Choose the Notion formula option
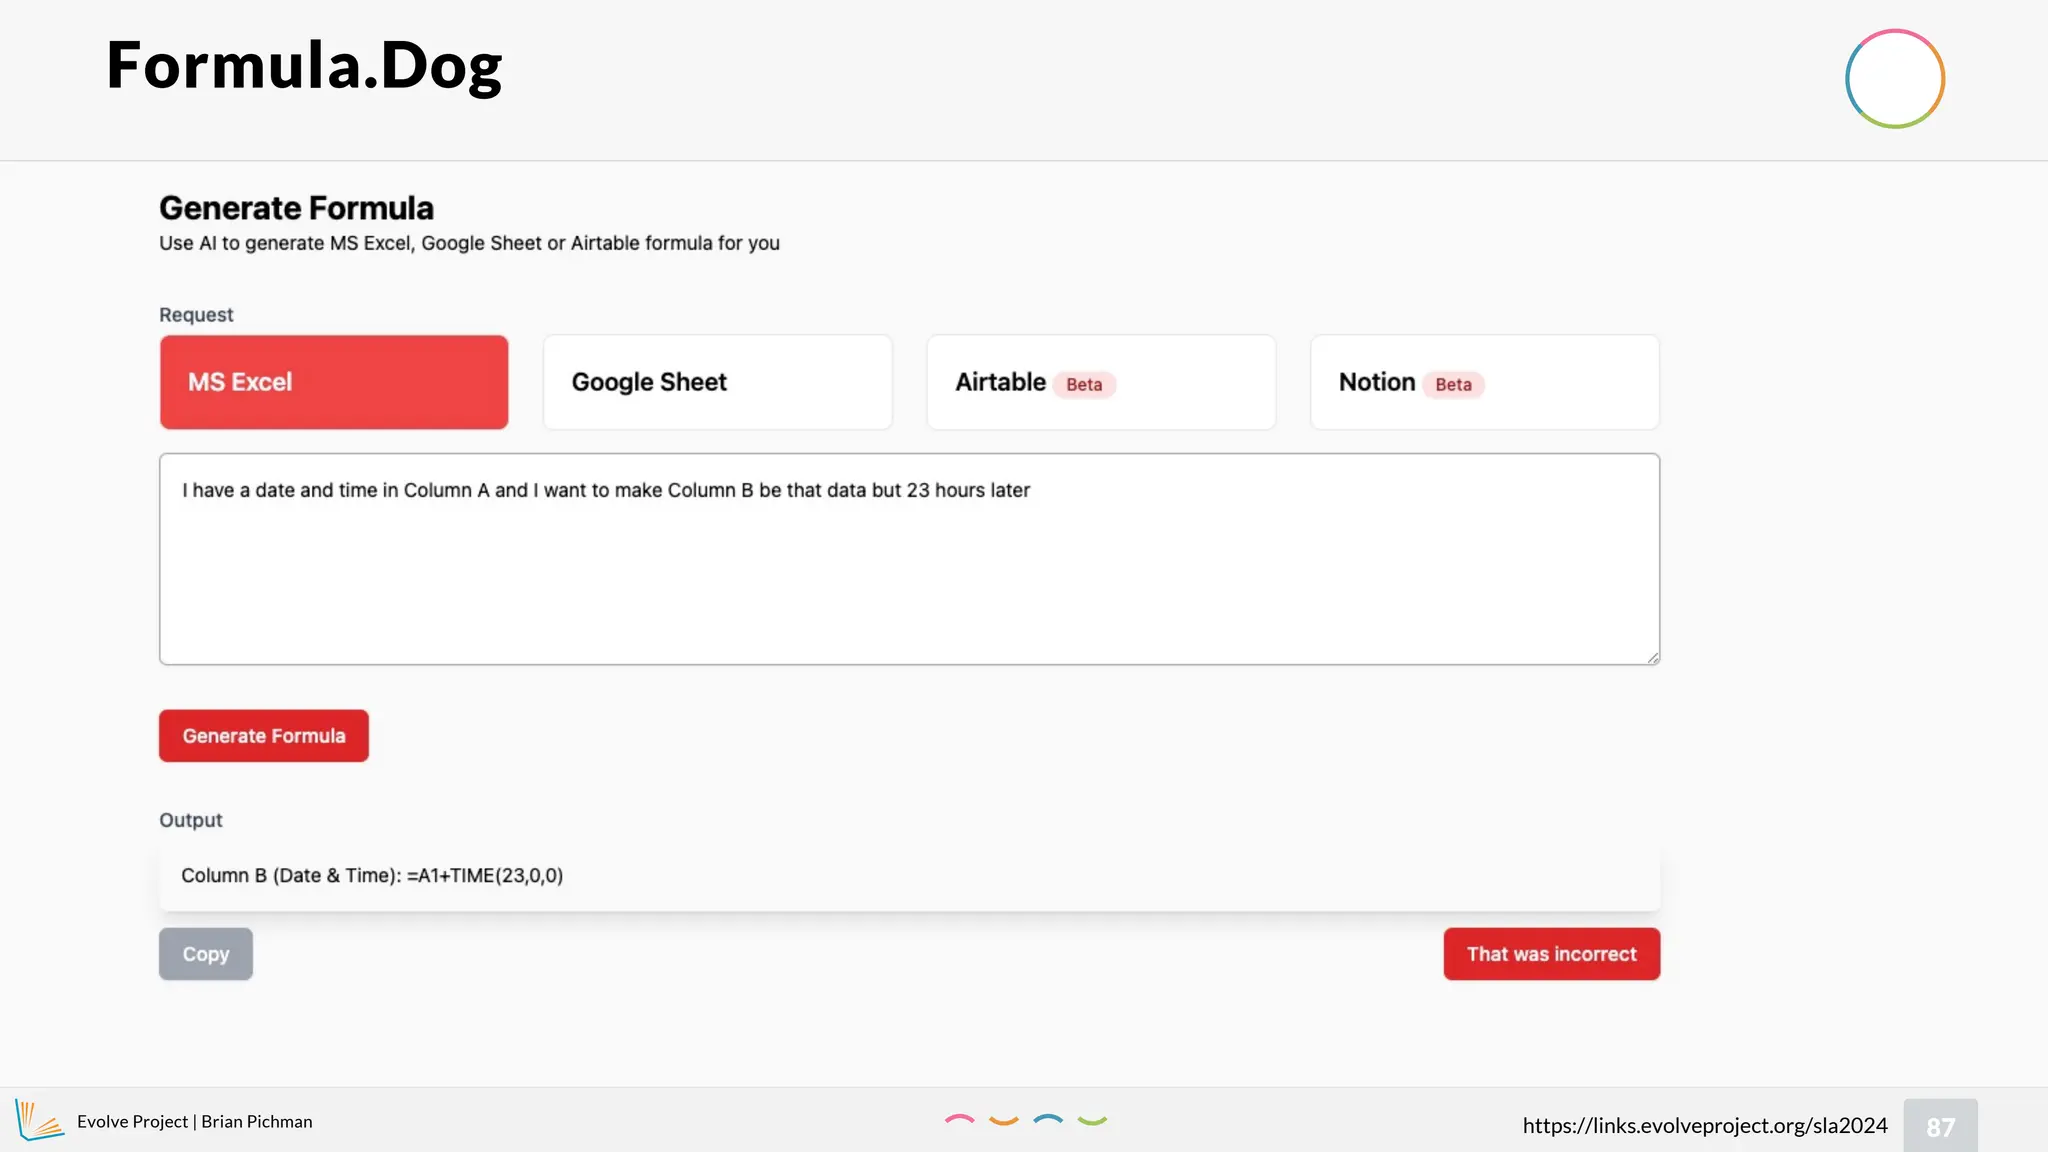This screenshot has width=2048, height=1152. 1376,382
